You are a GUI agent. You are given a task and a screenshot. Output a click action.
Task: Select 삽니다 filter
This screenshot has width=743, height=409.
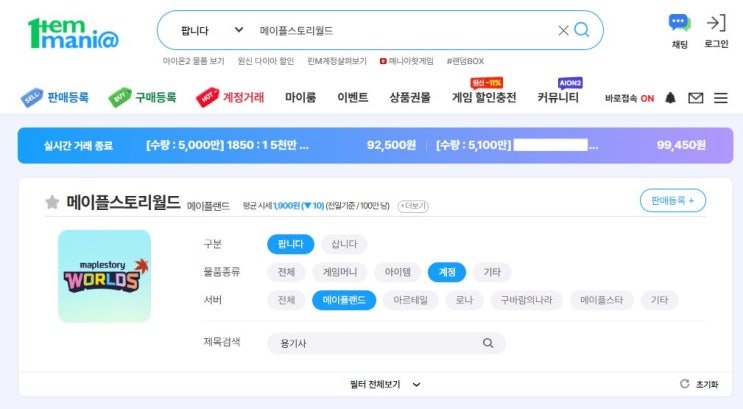[344, 244]
